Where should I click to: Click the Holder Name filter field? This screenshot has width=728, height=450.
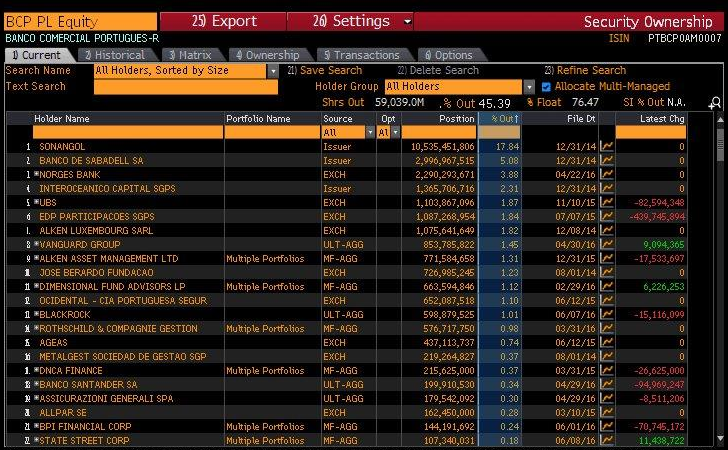click(128, 132)
